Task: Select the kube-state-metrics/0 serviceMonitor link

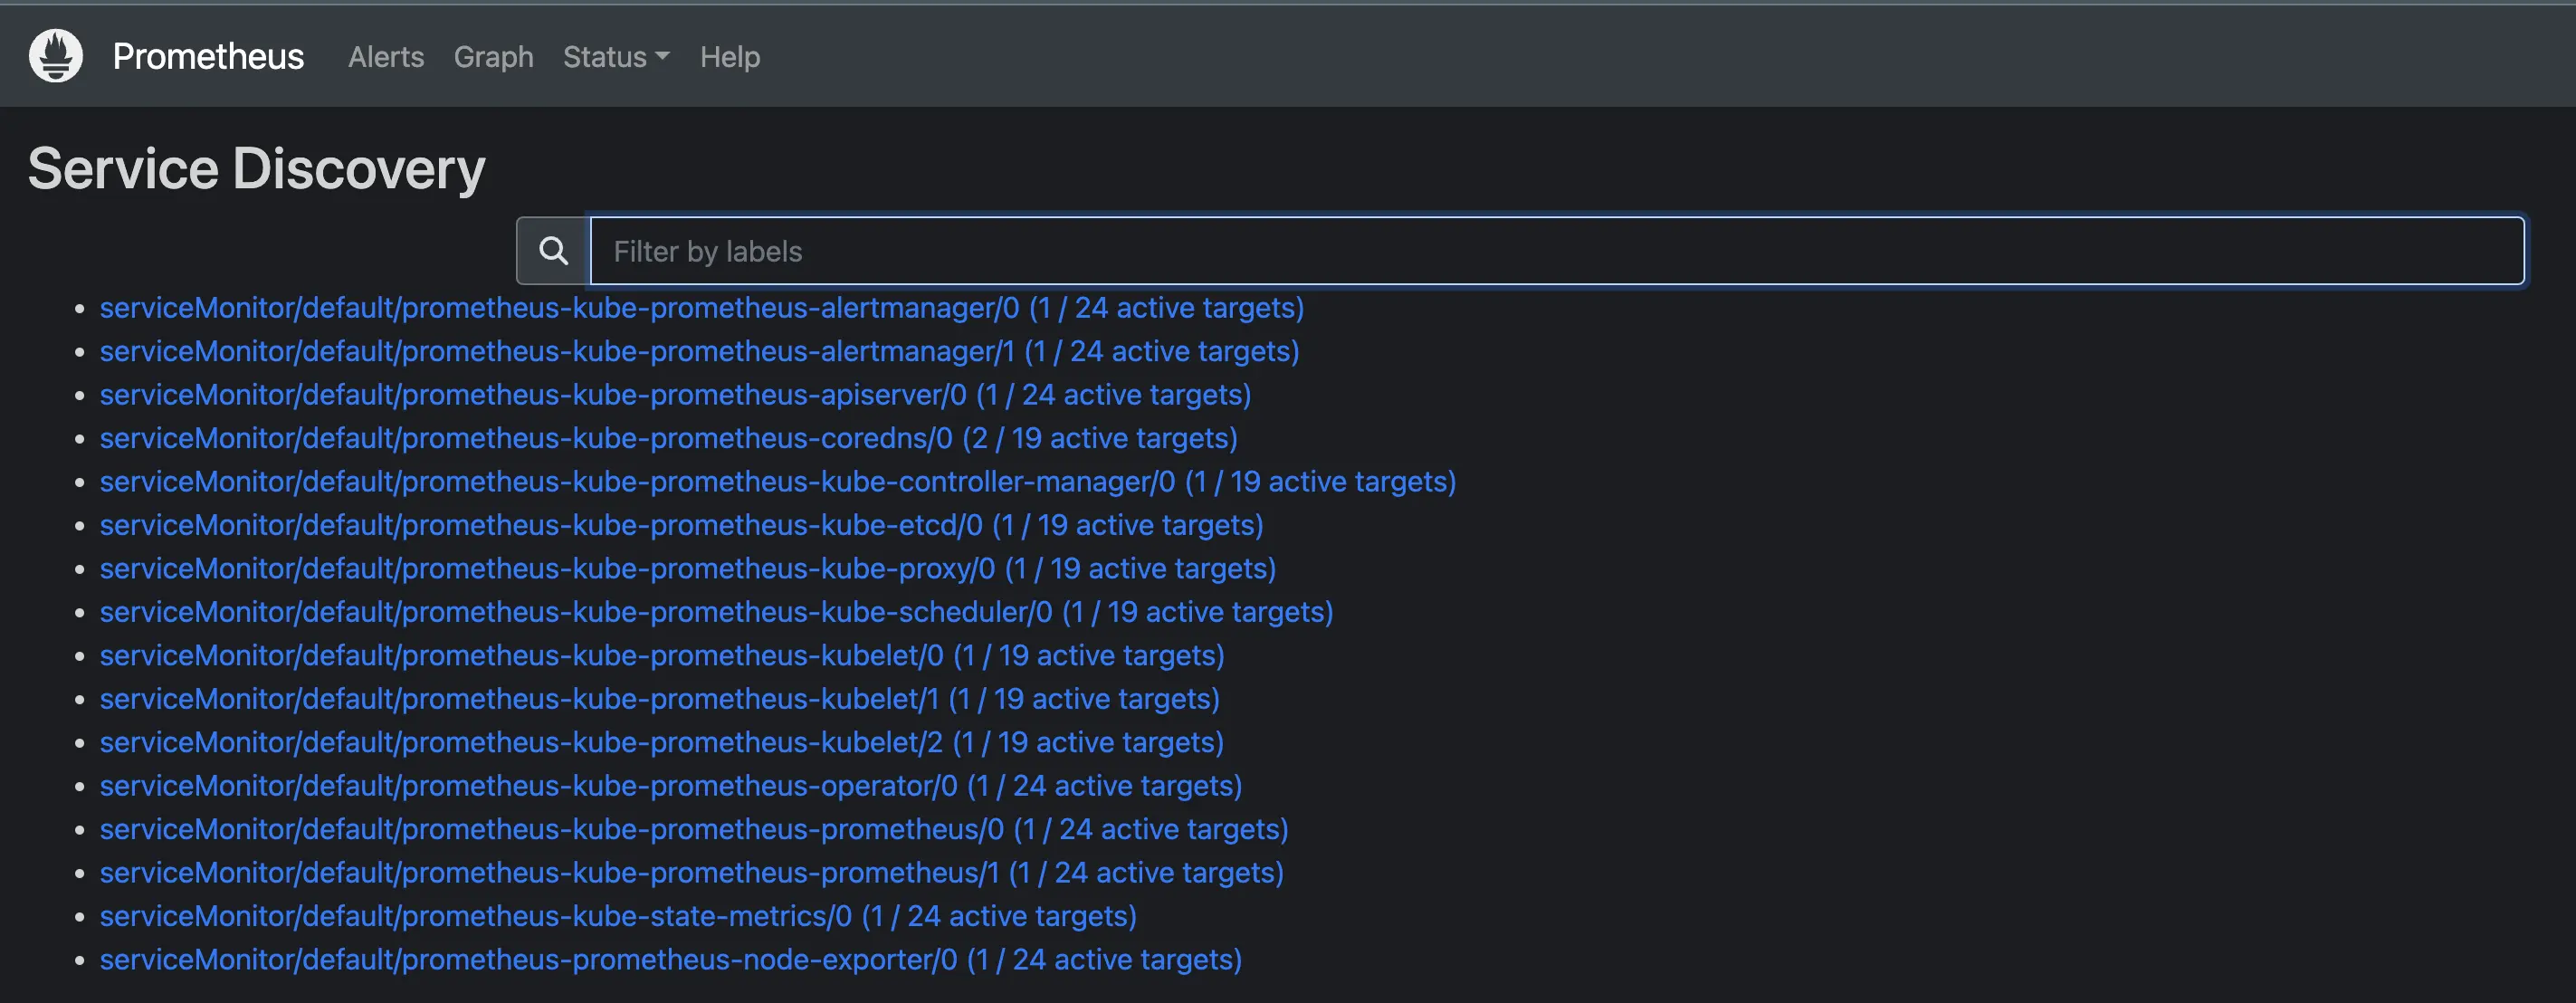Action: tap(618, 917)
